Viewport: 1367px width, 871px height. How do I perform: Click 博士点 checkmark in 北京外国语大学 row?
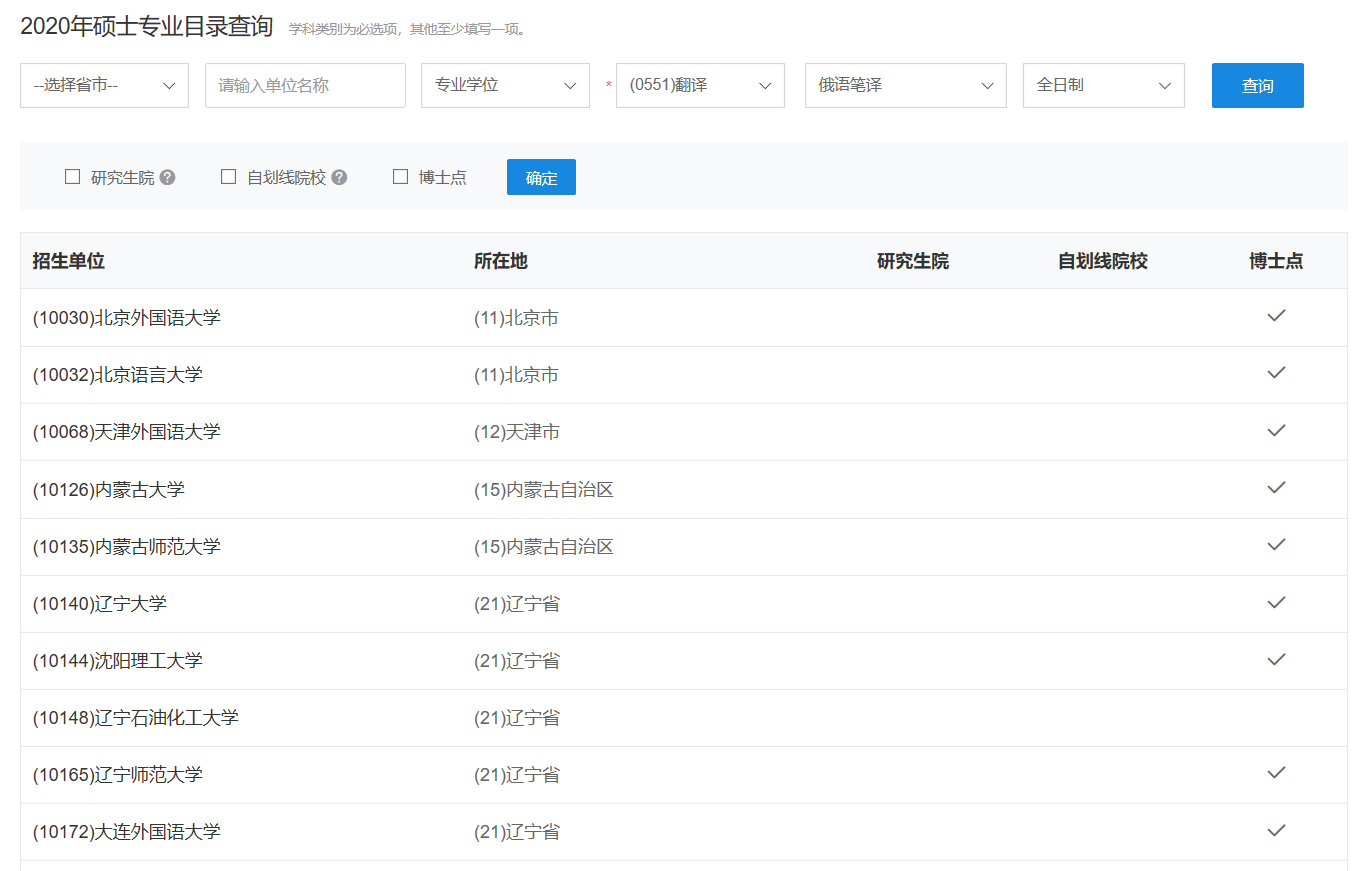[1276, 316]
